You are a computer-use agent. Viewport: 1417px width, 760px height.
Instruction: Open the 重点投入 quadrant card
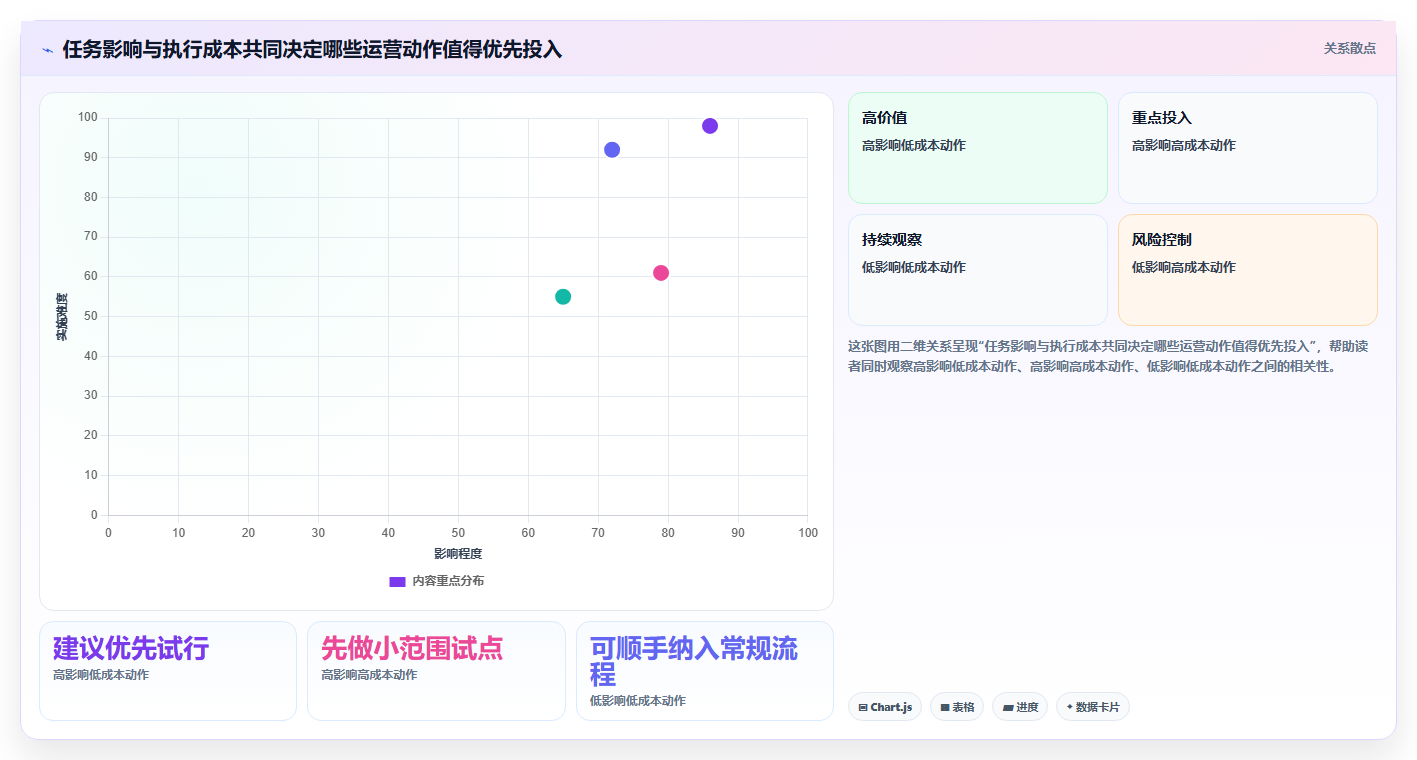pos(1248,148)
